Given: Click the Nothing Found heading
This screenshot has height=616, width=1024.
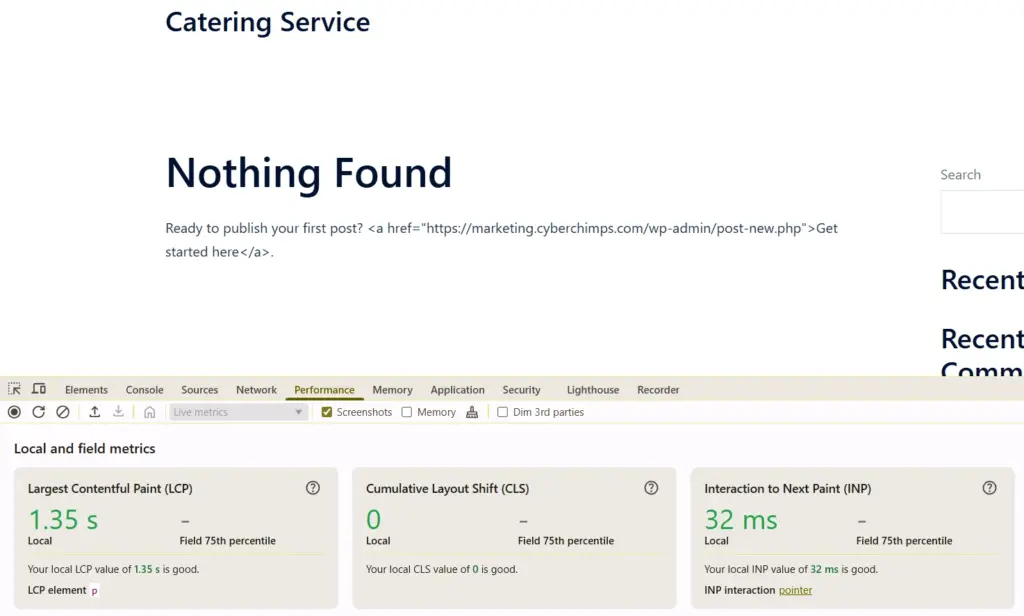Looking at the screenshot, I should (308, 172).
